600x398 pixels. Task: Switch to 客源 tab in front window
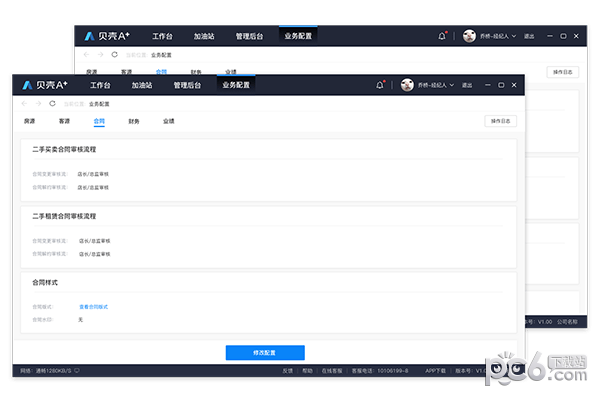tap(64, 121)
